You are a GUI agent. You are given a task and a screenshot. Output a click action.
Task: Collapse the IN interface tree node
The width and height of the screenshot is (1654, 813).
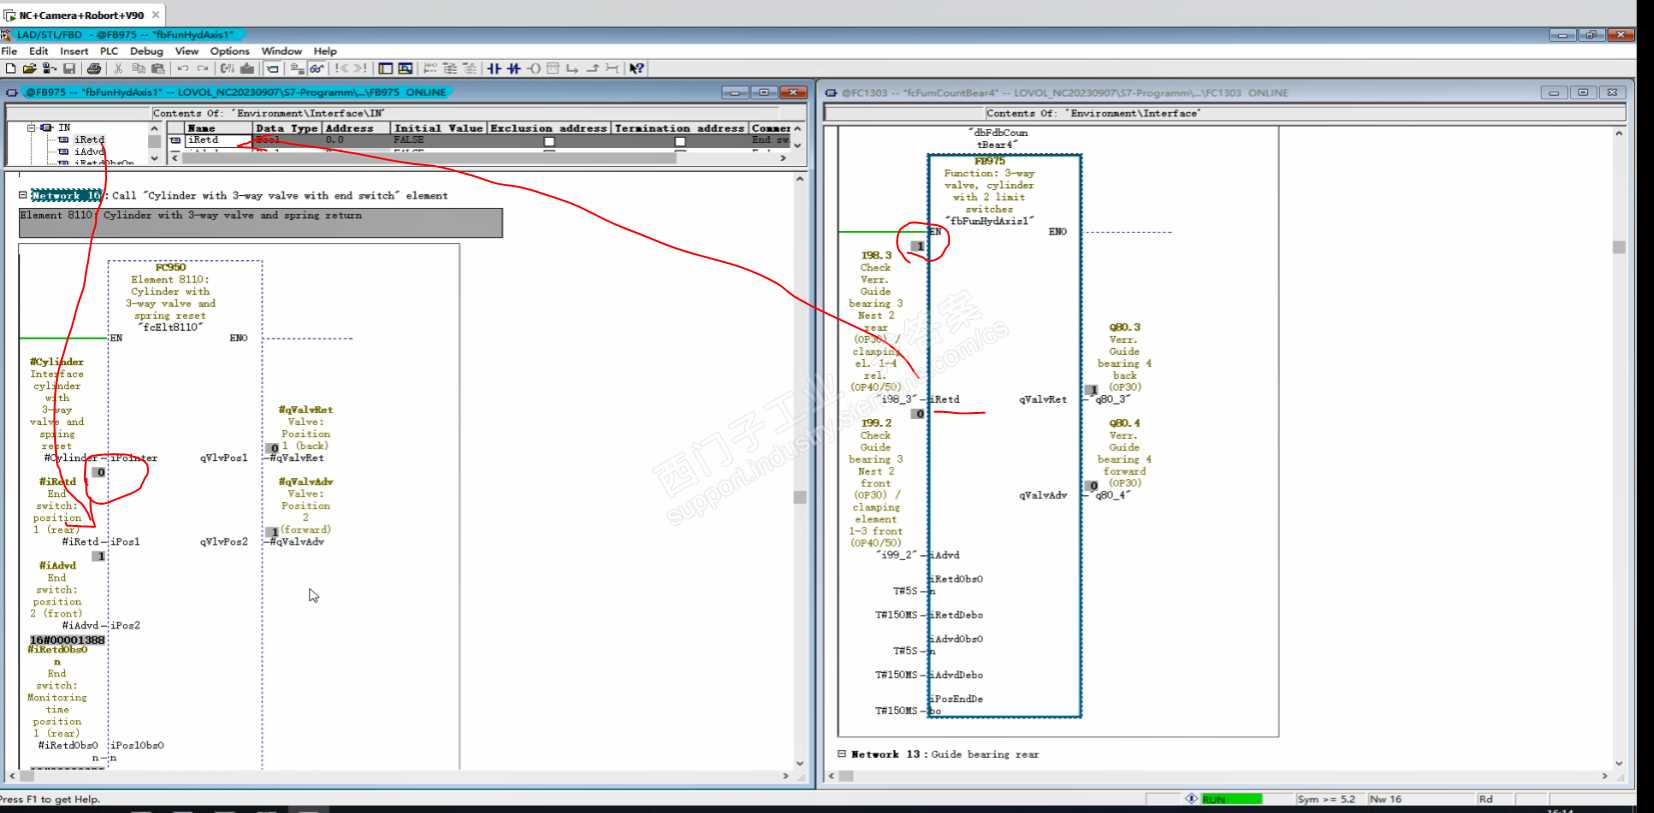pos(31,128)
